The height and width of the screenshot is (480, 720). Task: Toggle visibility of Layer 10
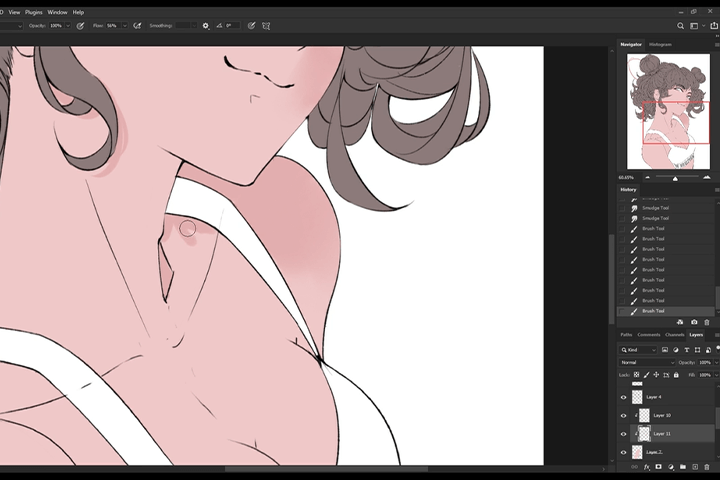click(624, 416)
